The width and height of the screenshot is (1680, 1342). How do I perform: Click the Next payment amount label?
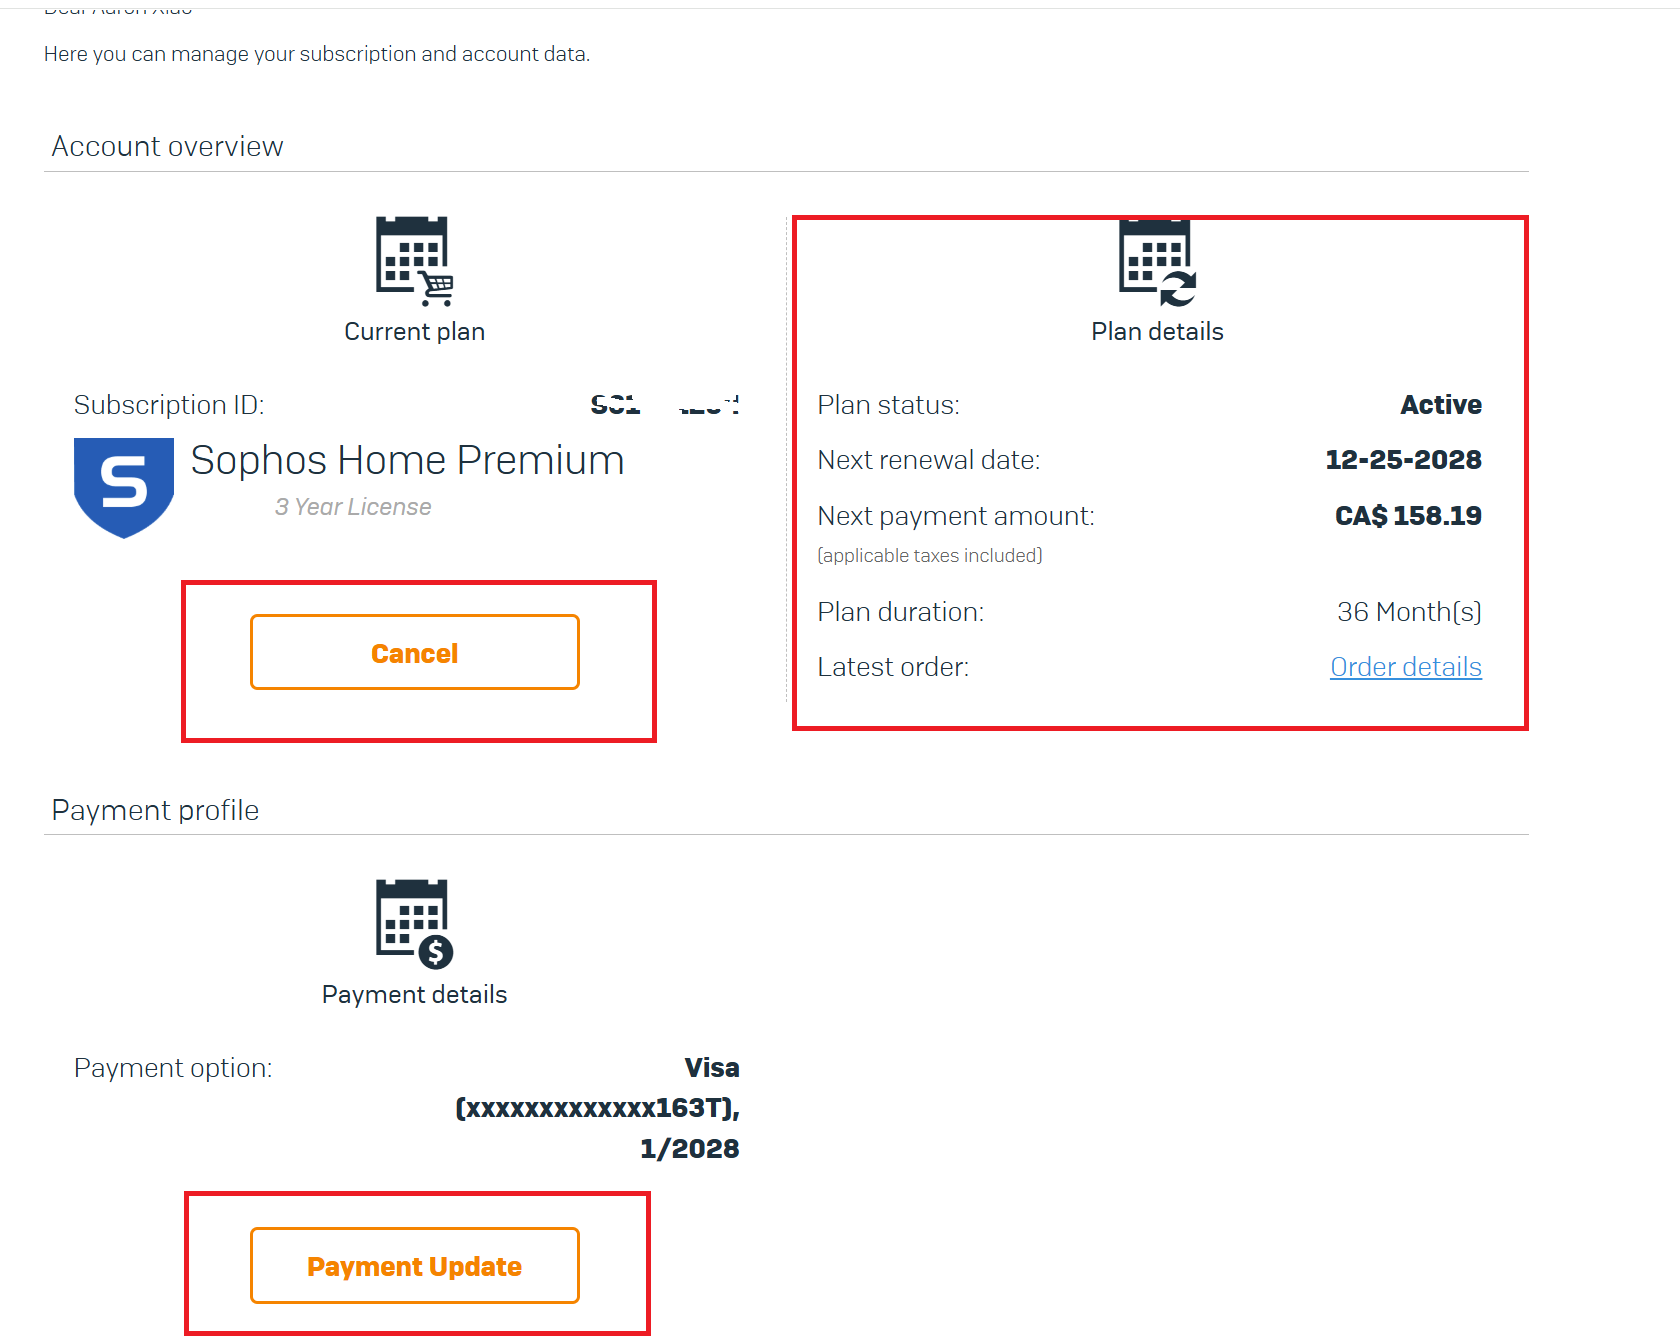(x=956, y=516)
